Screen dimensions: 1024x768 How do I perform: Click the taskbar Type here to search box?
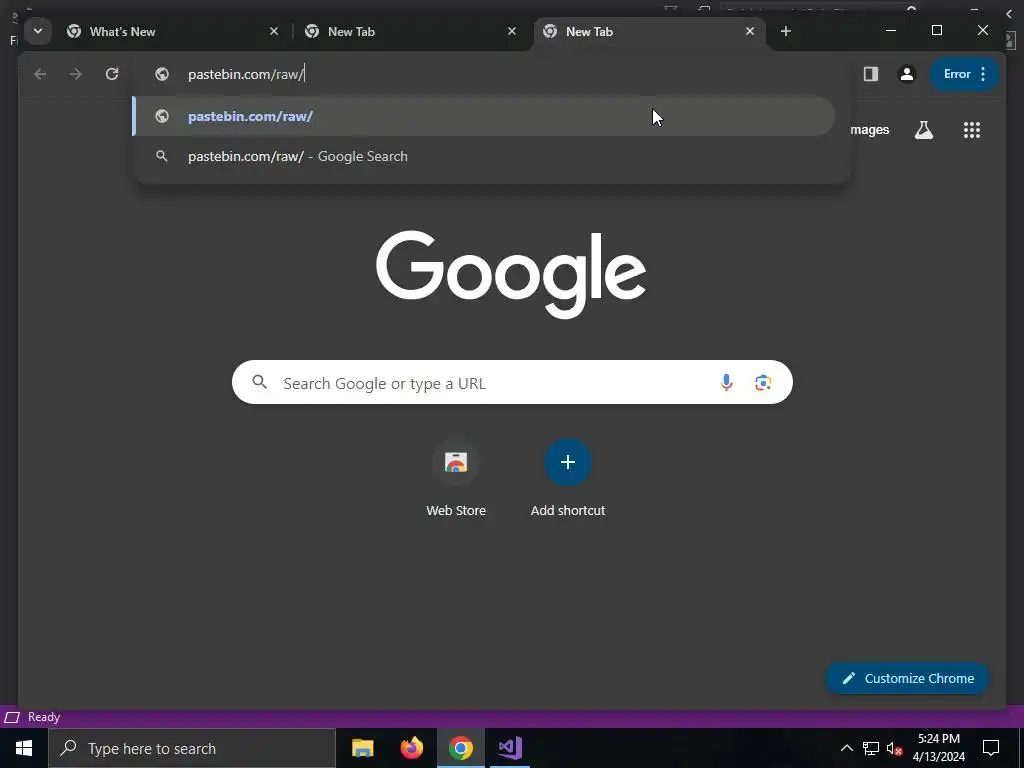click(191, 748)
